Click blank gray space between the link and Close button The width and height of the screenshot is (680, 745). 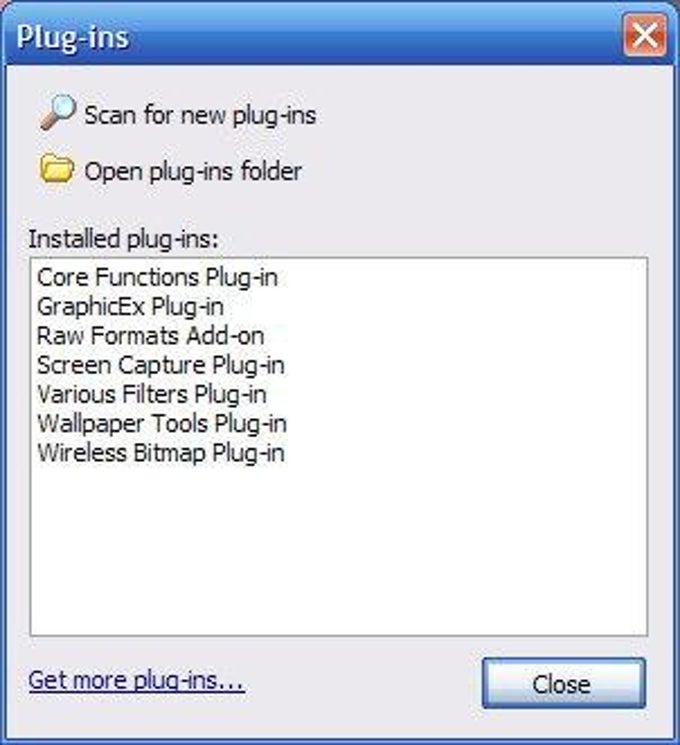[364, 682]
